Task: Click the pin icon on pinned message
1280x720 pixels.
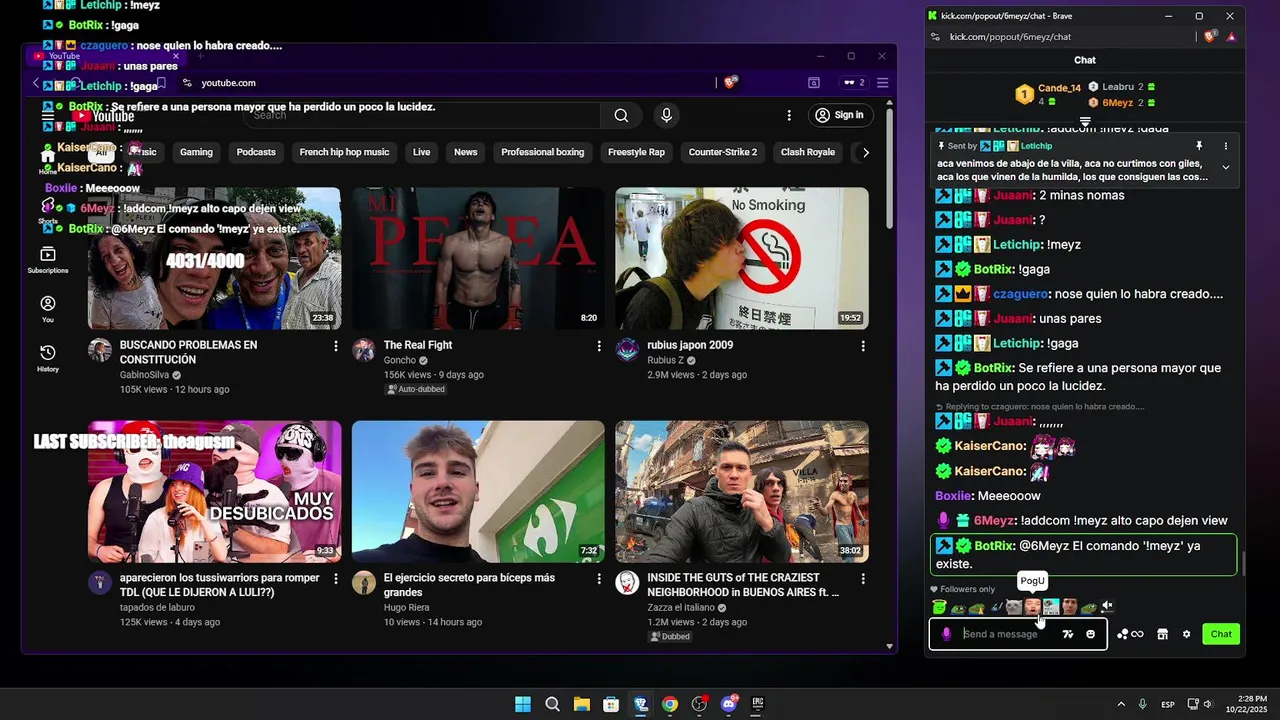Action: point(1199,146)
